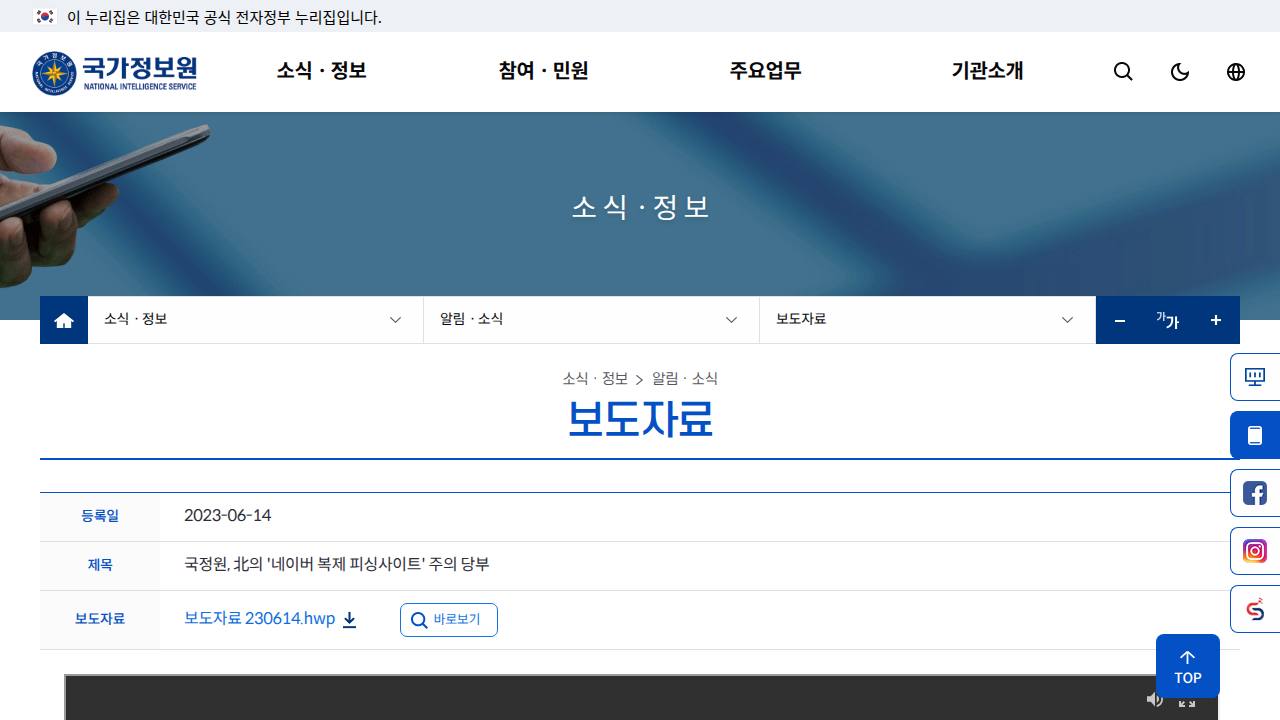
Task: Open the monitor icon in side panel
Action: [x=1255, y=377]
